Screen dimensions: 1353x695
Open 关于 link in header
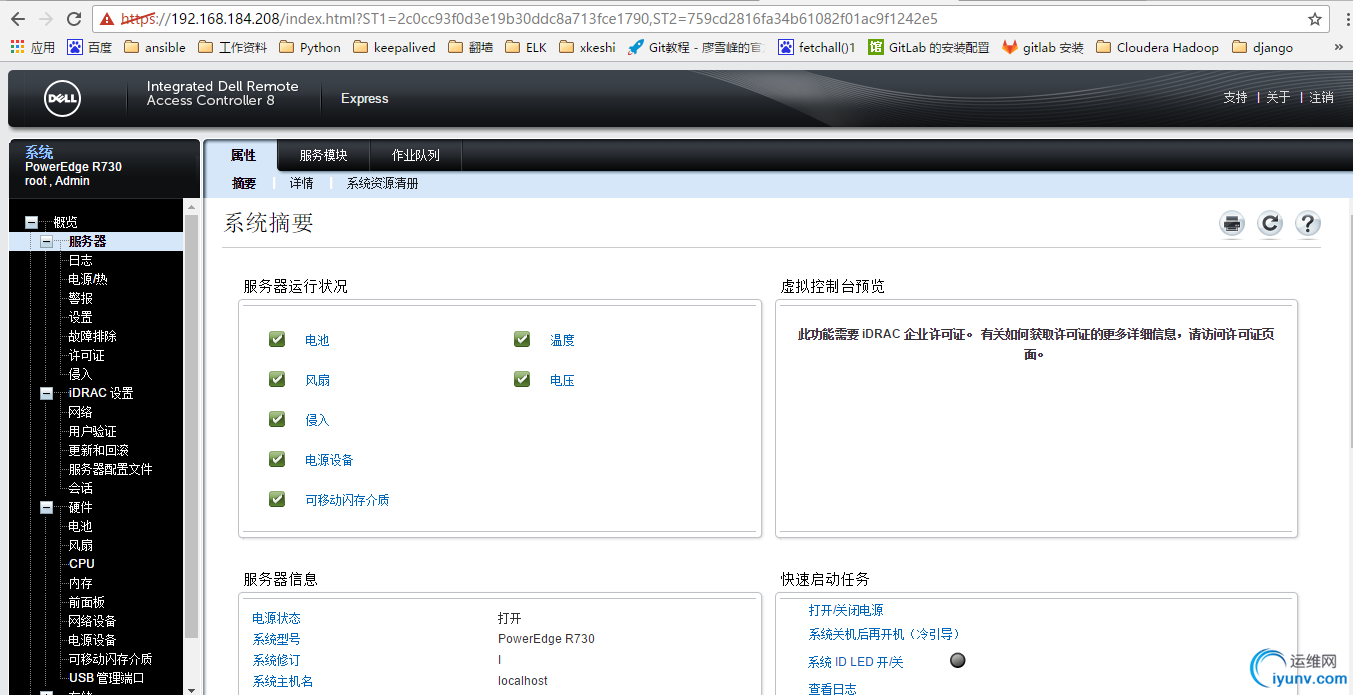1278,97
